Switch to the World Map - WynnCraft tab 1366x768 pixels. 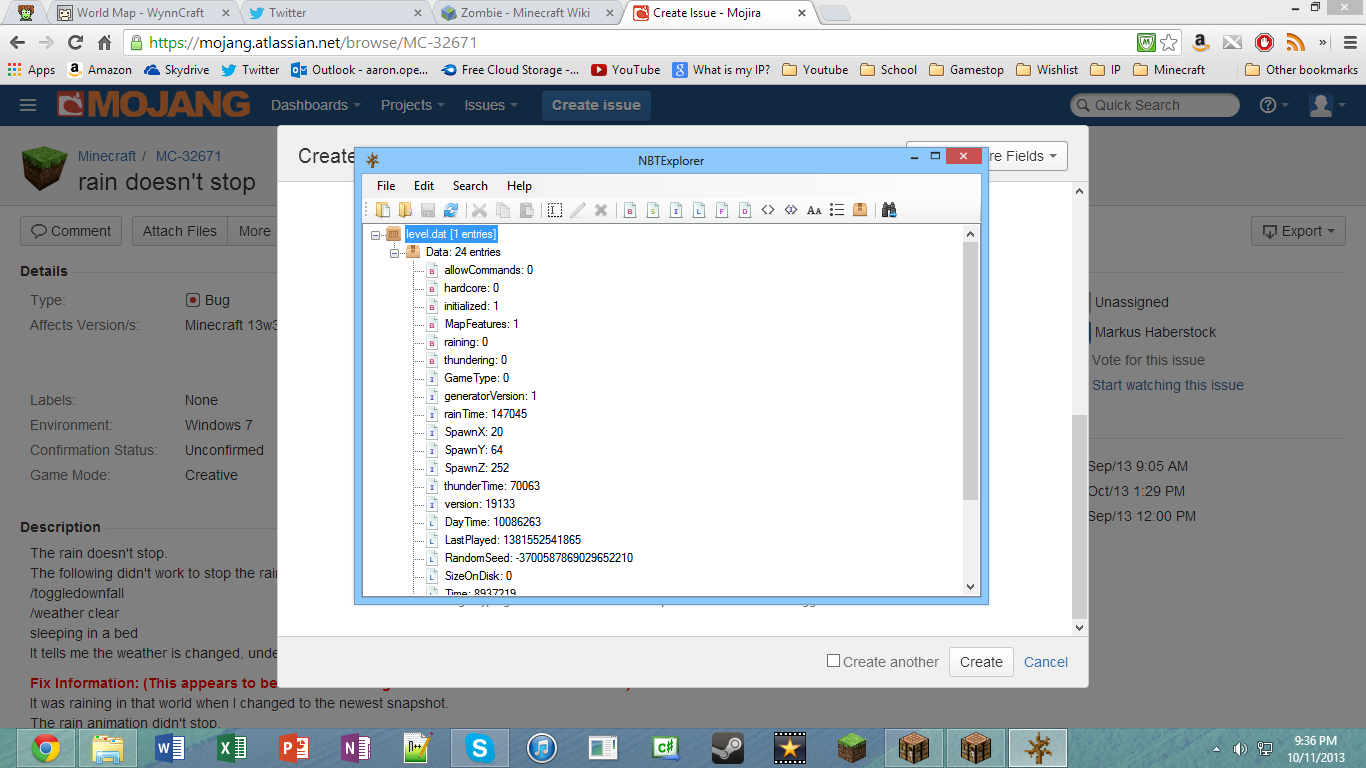(x=140, y=13)
